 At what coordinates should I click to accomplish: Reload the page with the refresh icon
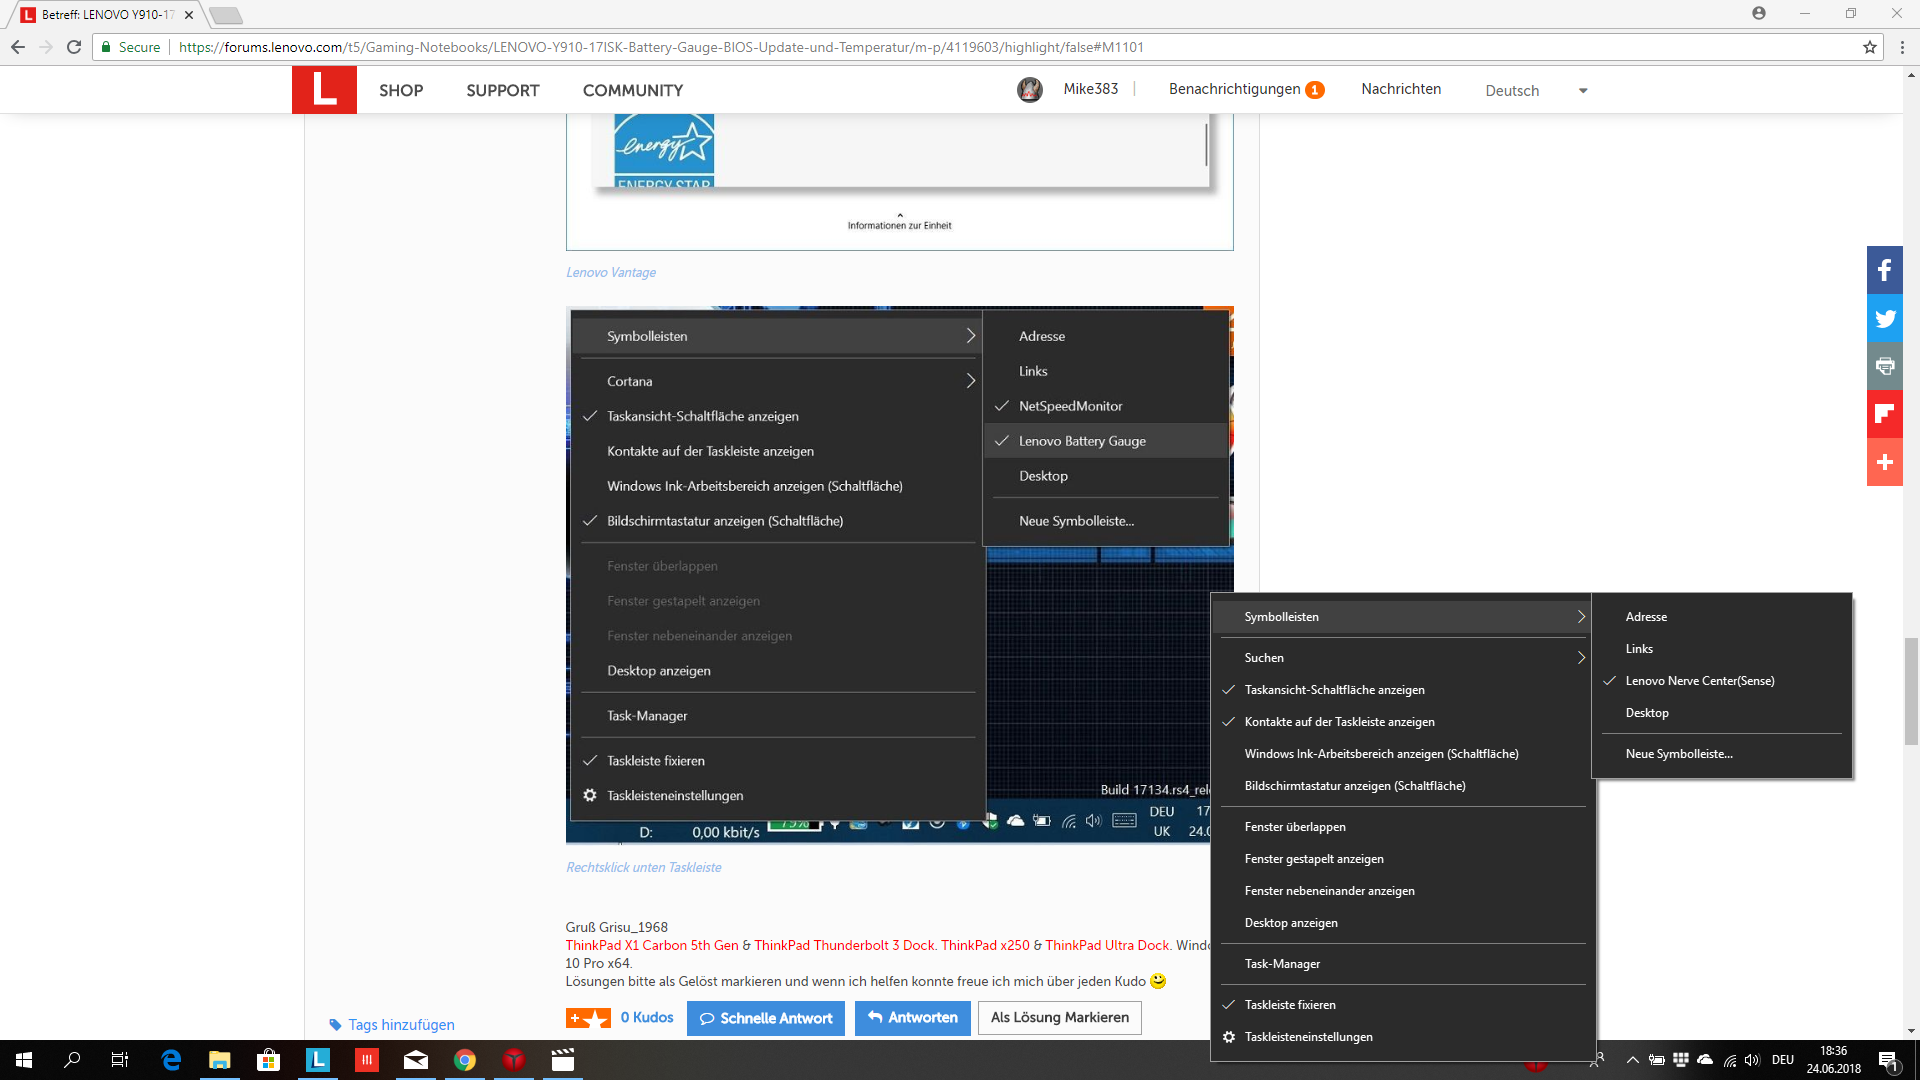74,47
